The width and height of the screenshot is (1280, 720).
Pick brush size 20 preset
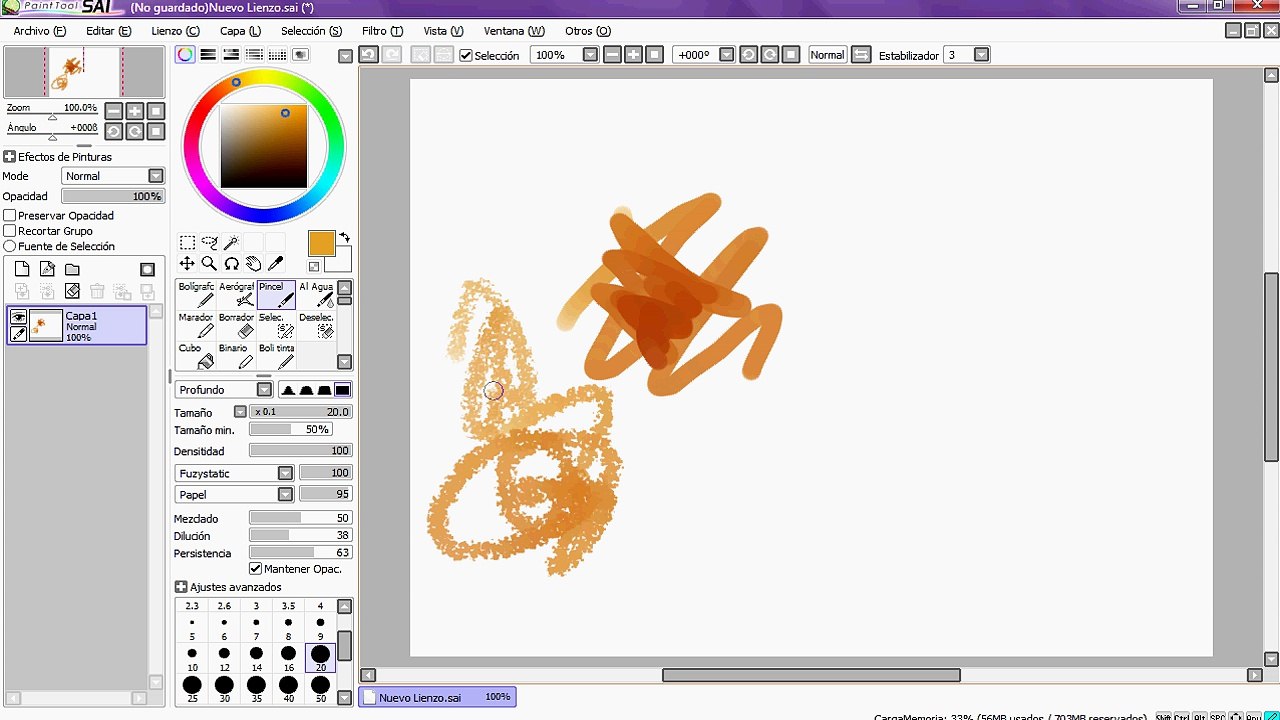pyautogui.click(x=320, y=658)
